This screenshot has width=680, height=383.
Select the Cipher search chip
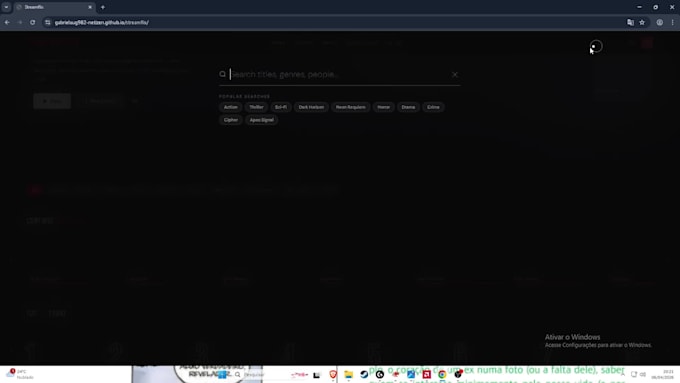pos(230,120)
